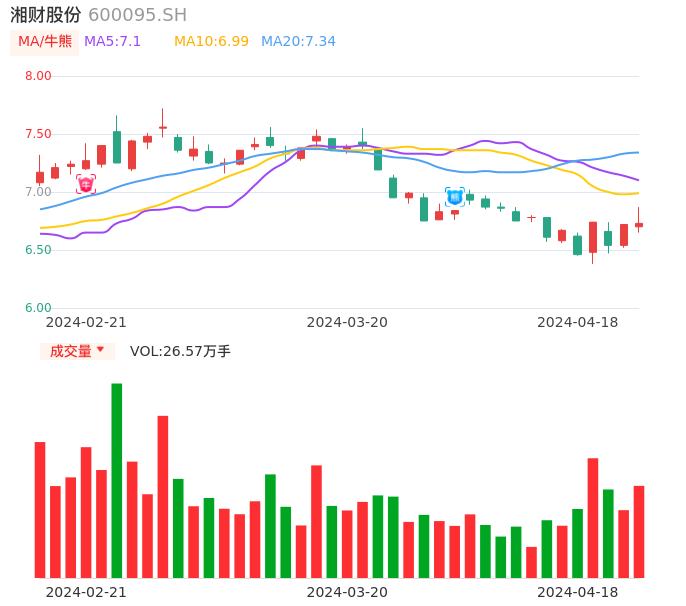686x606 pixels.
Task: Open the 成交量 indicator dropdown
Action: pos(77,351)
